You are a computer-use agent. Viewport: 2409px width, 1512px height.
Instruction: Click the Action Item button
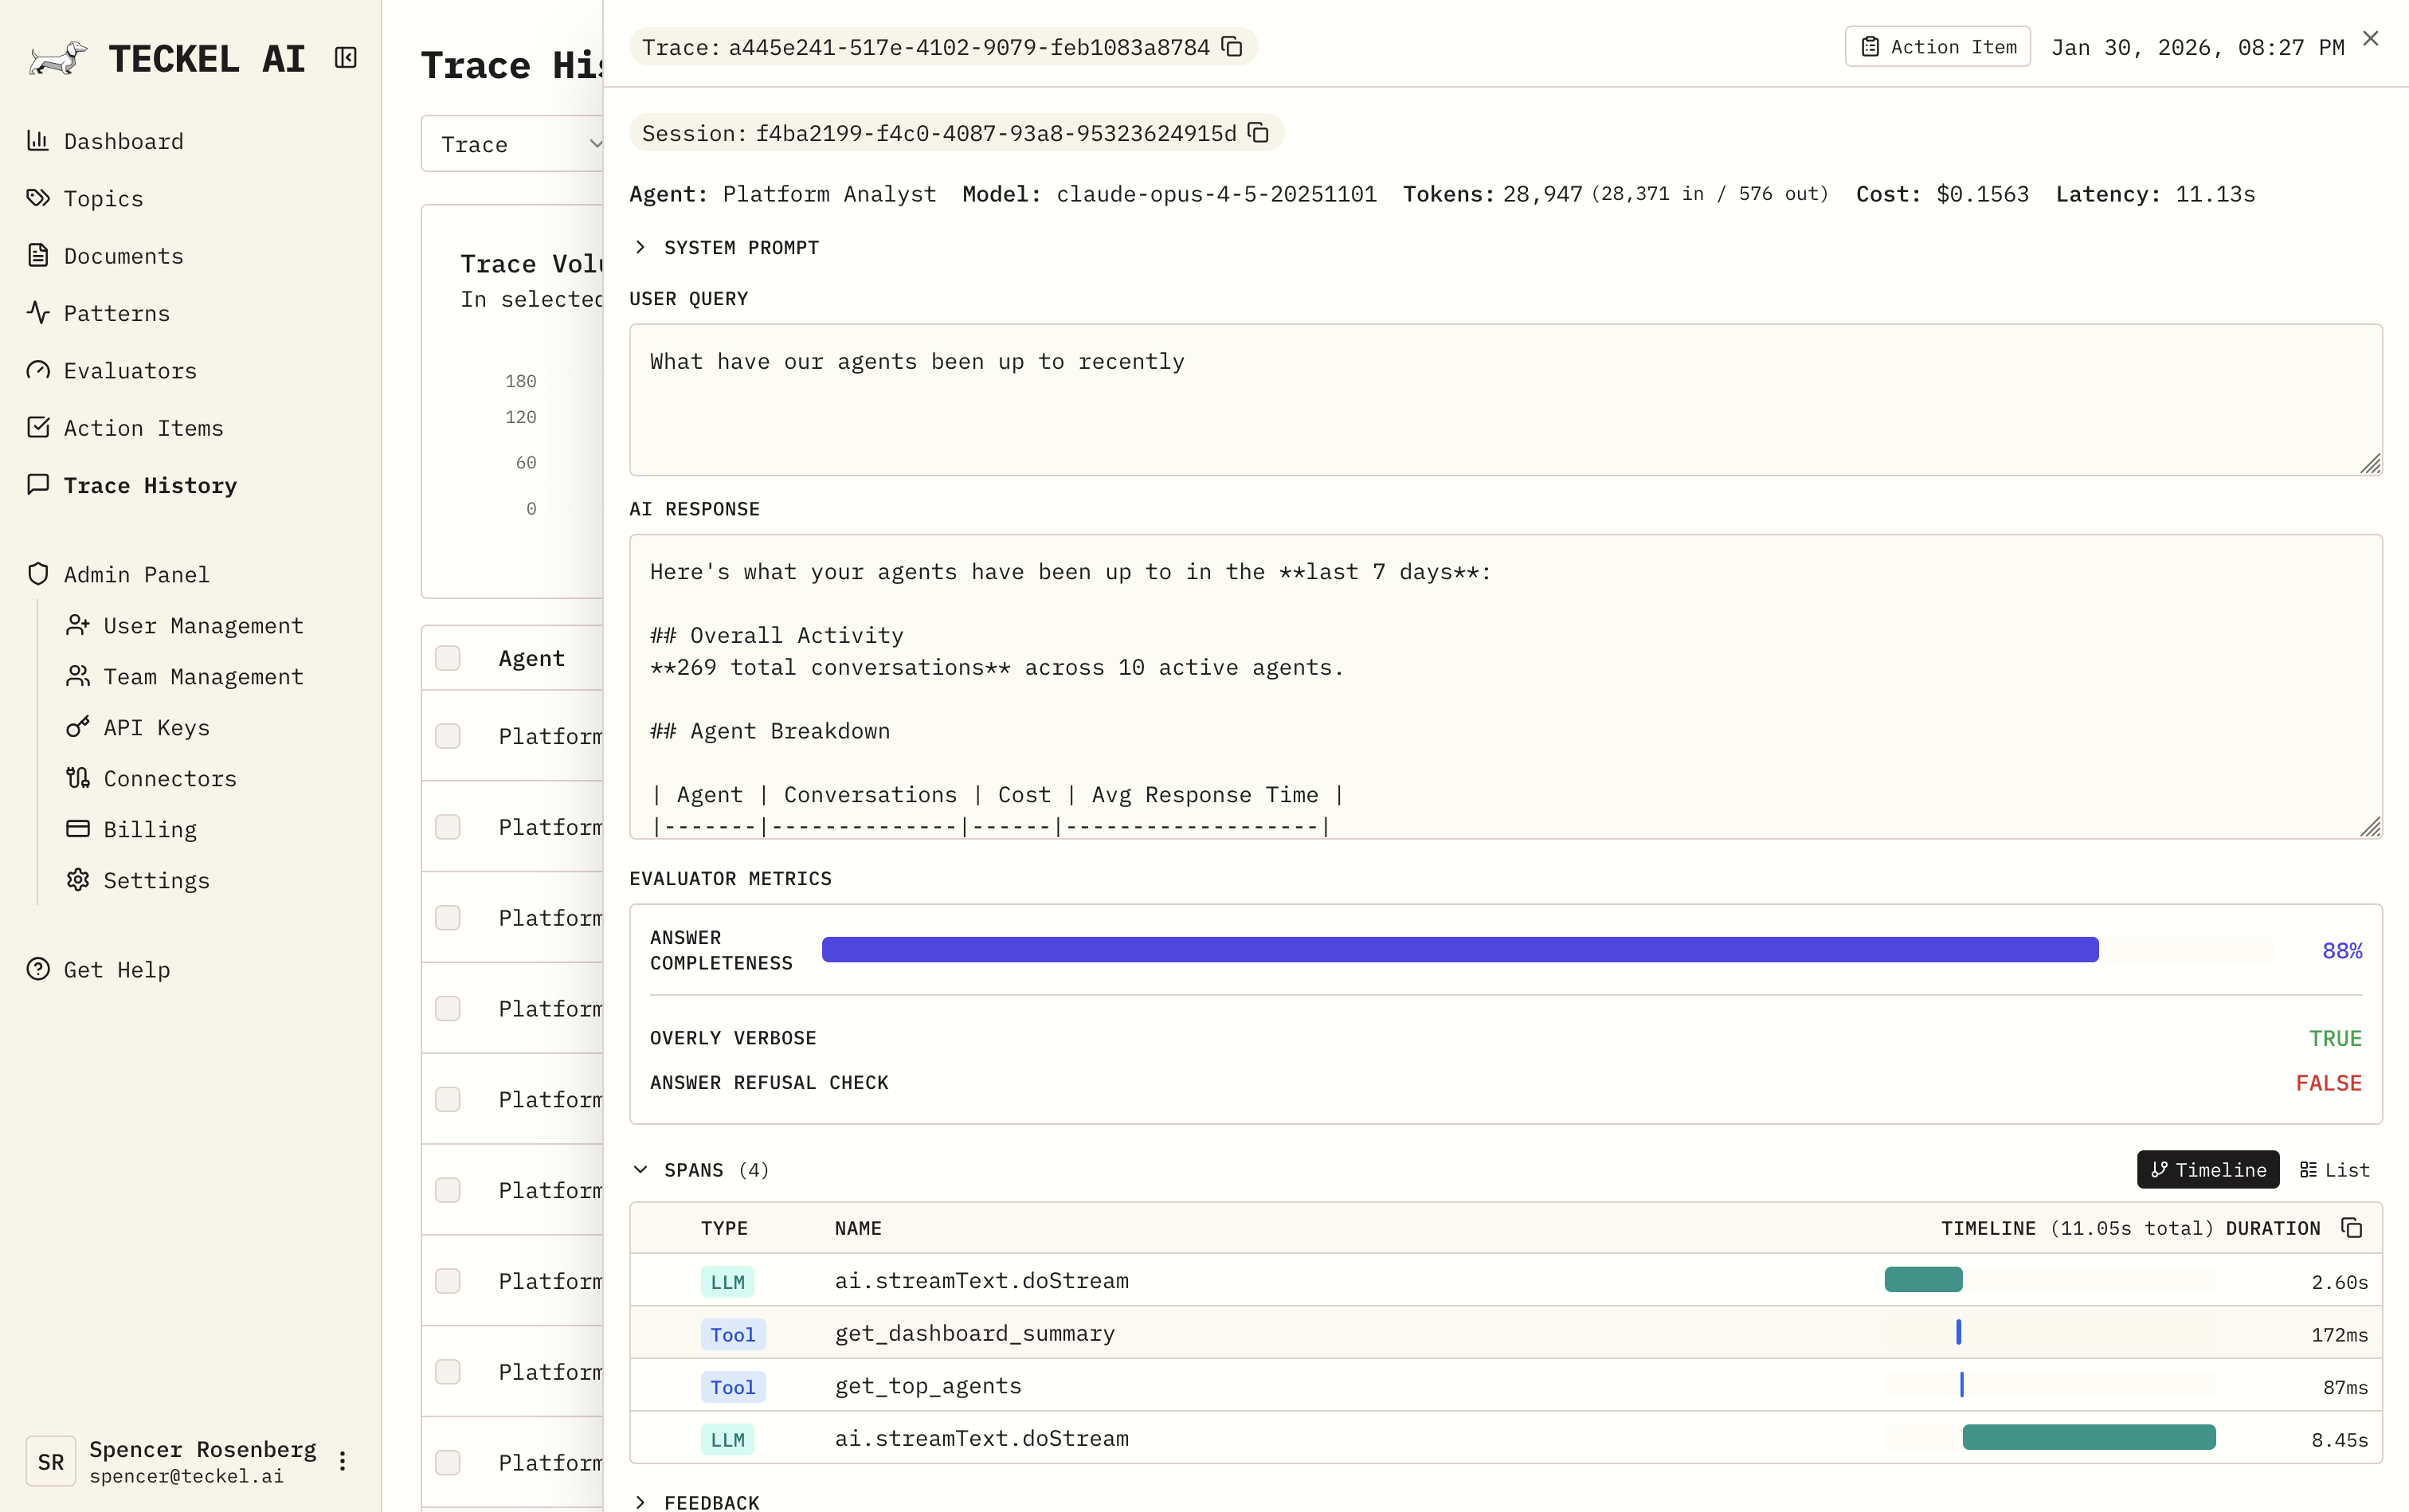pos(1937,47)
